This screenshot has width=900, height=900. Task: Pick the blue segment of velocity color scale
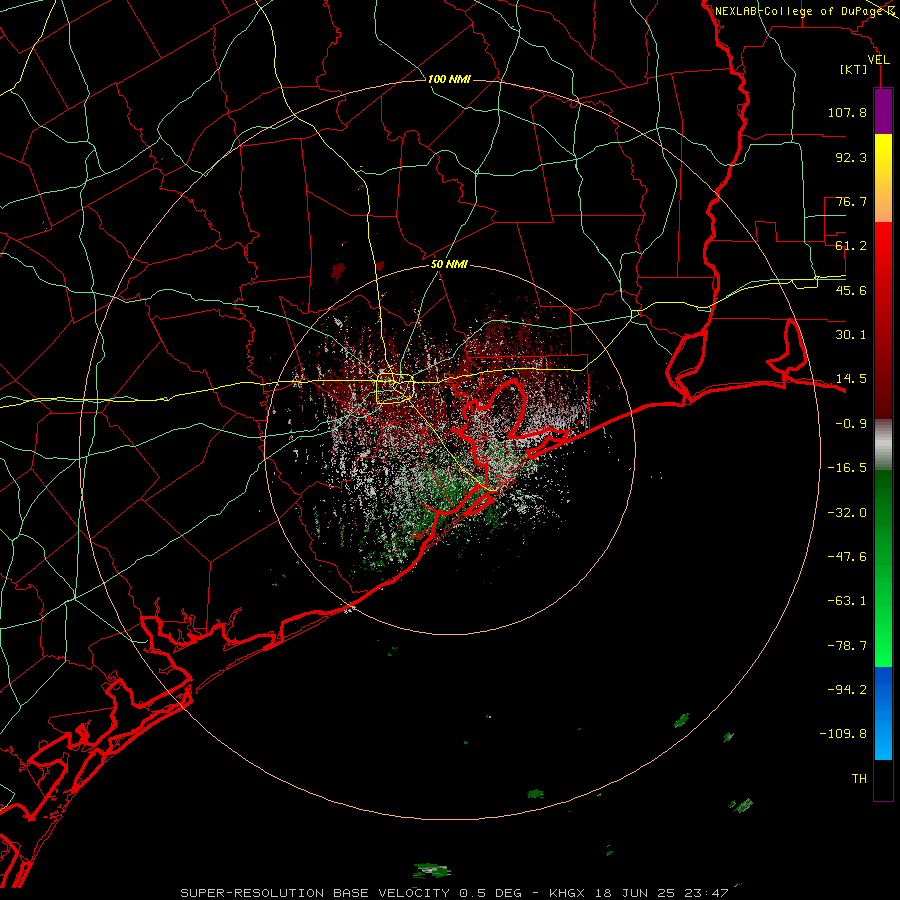click(x=883, y=713)
